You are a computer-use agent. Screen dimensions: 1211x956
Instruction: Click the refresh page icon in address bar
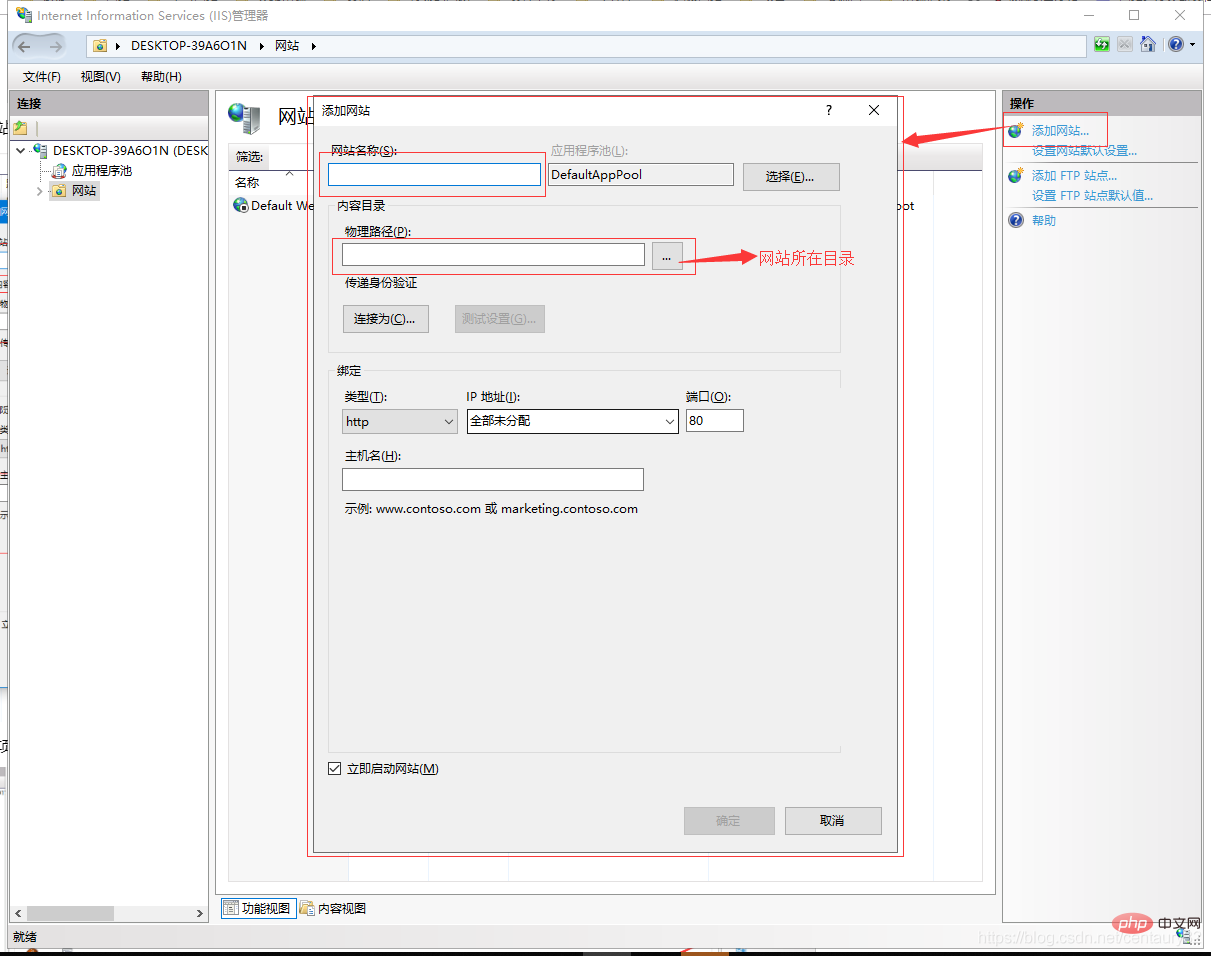pos(1101,45)
